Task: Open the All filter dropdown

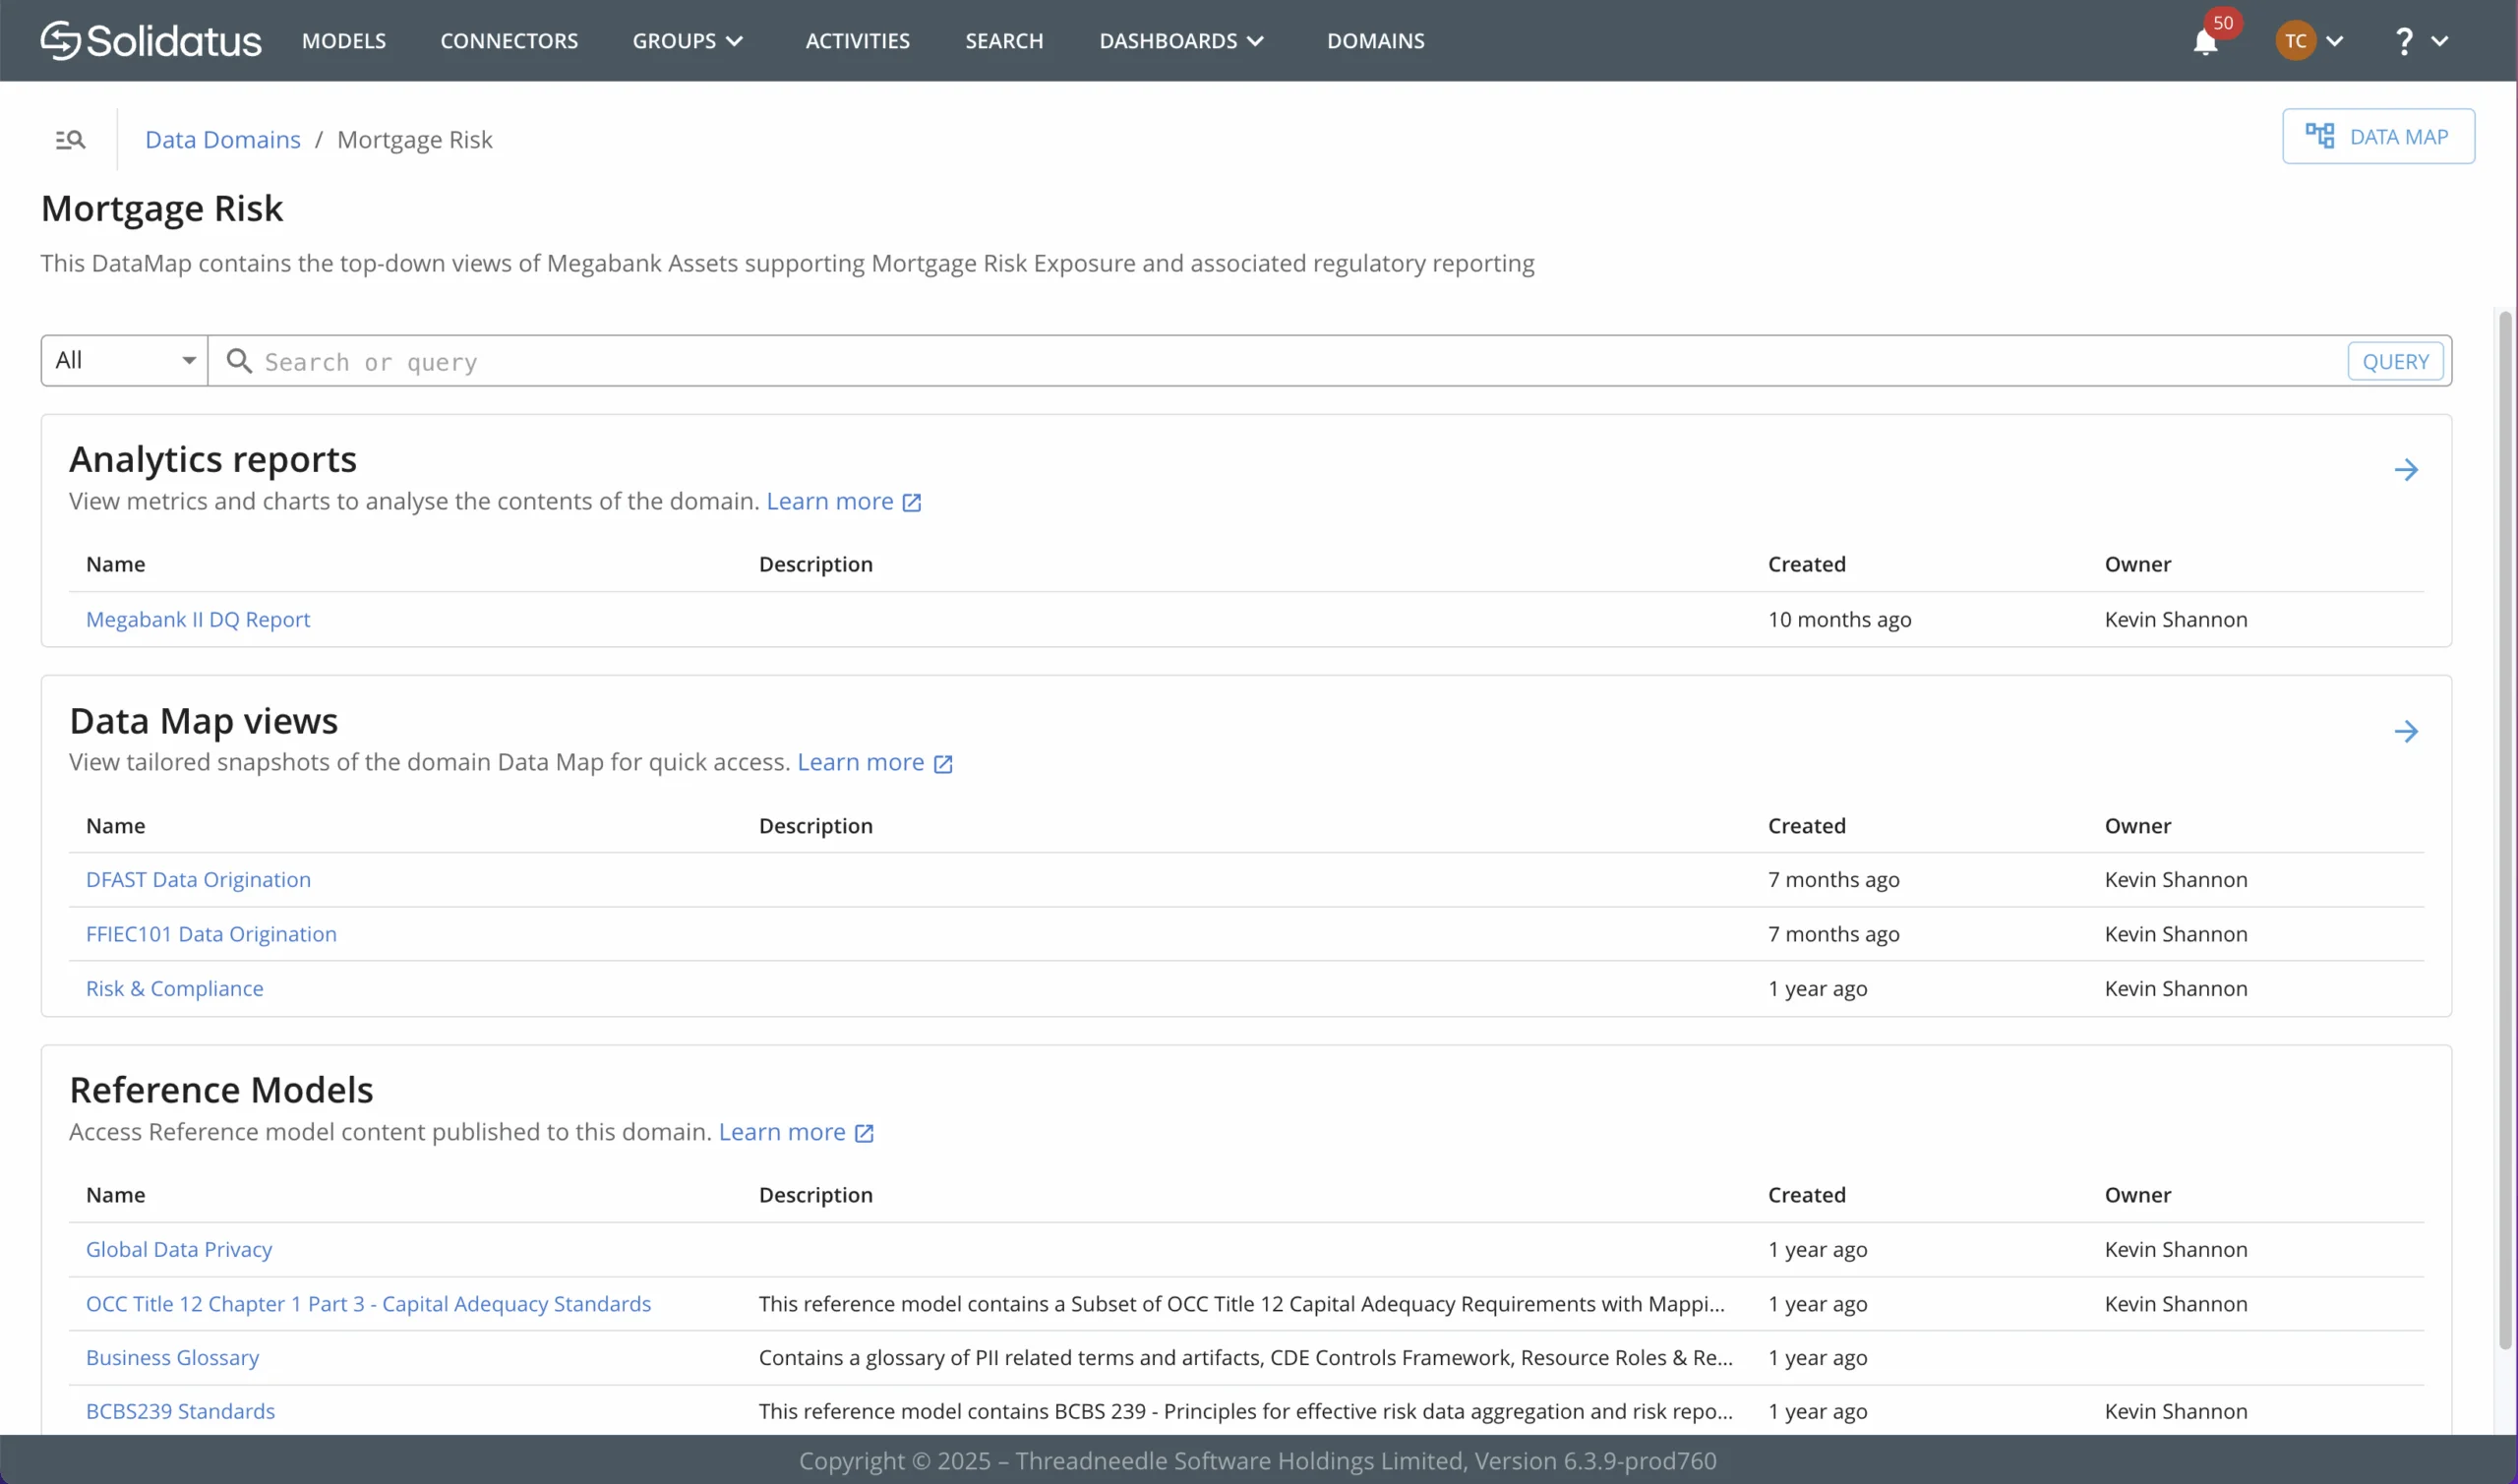Action: [124, 361]
